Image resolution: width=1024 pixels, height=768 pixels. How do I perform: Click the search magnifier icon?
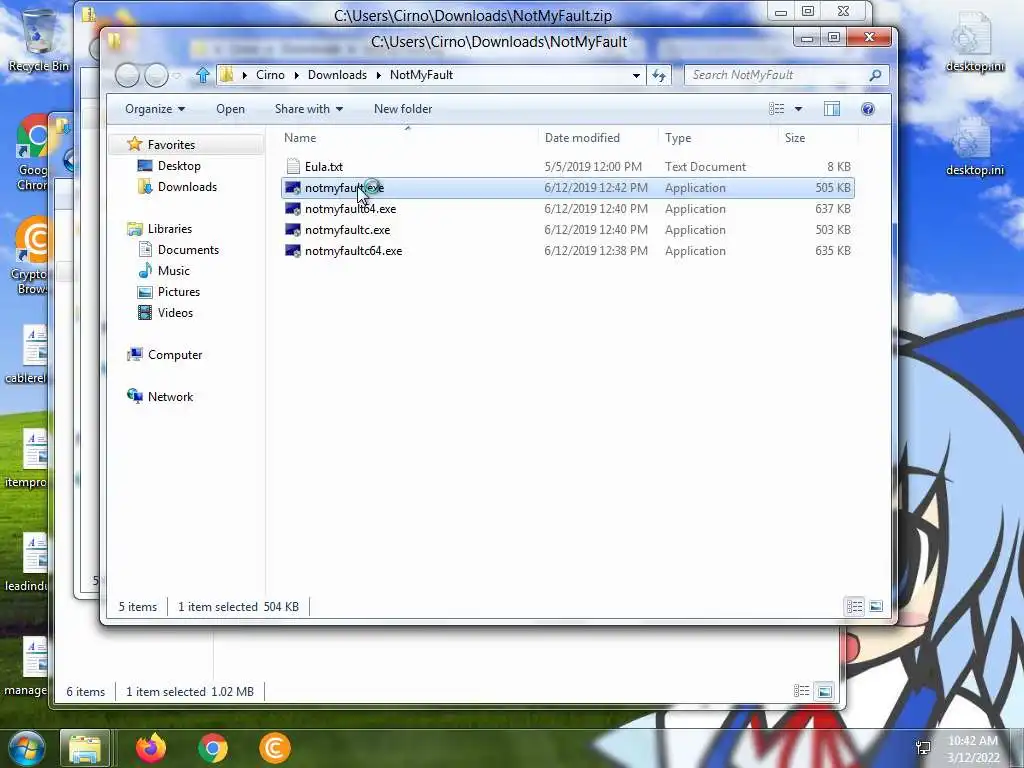[x=875, y=75]
